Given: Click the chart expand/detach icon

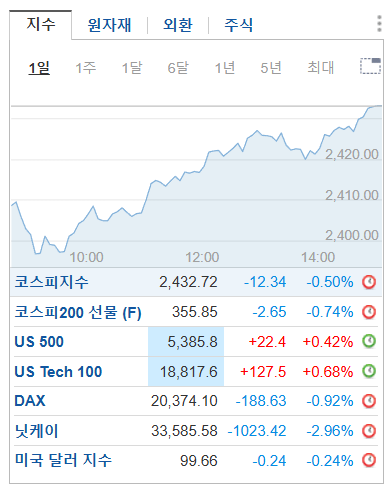Looking at the screenshot, I should coord(370,66).
